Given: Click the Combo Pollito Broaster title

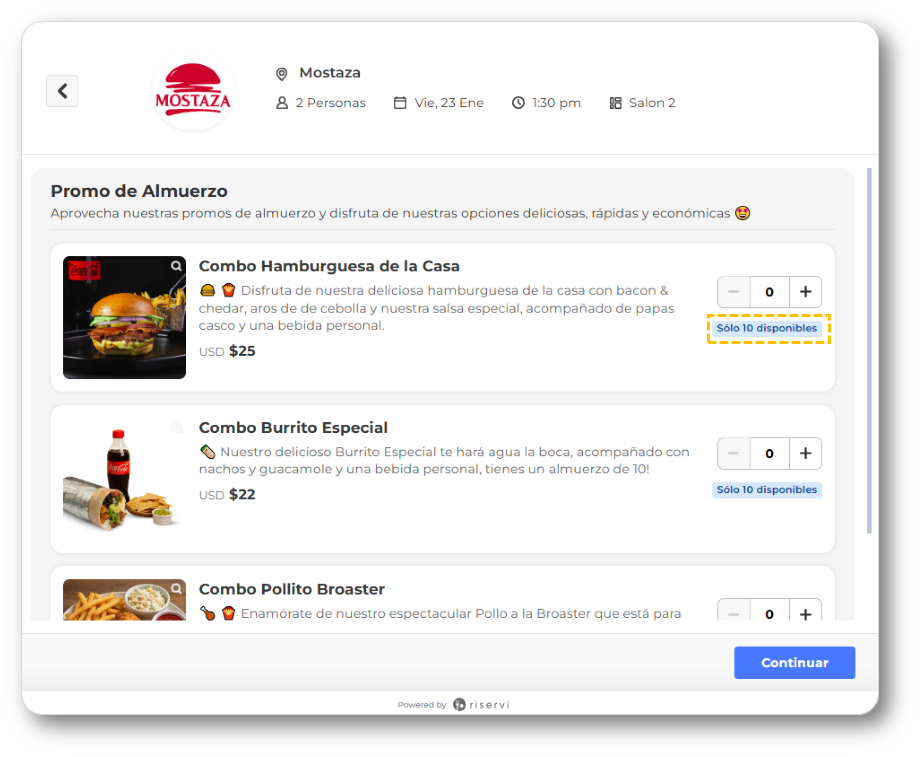Looking at the screenshot, I should (292, 589).
